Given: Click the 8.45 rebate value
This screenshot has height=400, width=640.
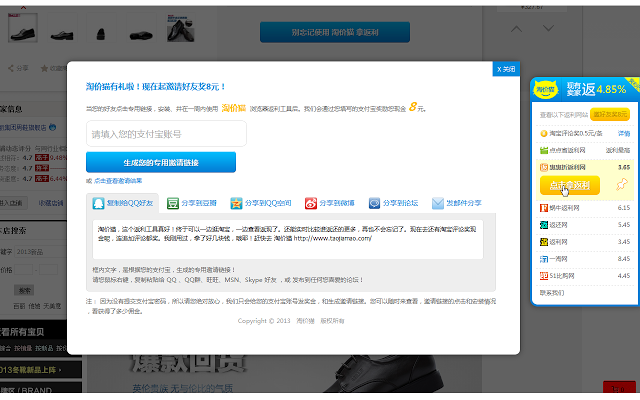Looking at the screenshot, I should click(624, 259).
